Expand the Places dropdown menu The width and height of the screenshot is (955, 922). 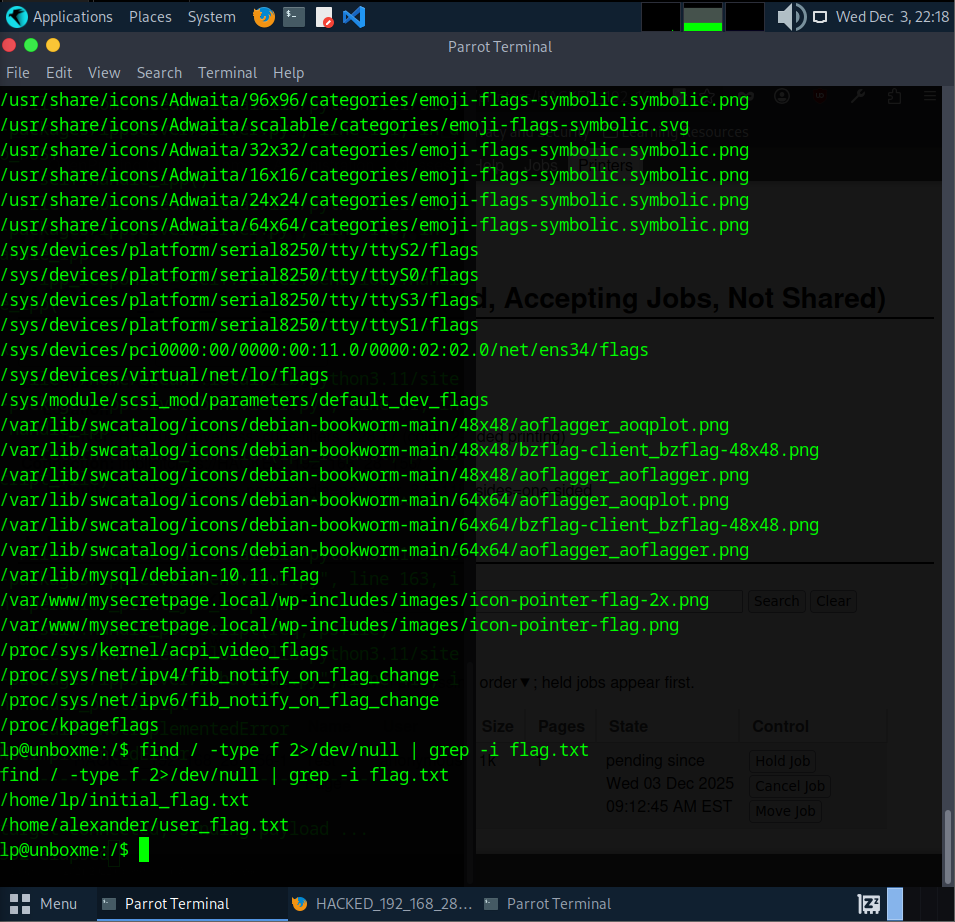click(x=150, y=17)
